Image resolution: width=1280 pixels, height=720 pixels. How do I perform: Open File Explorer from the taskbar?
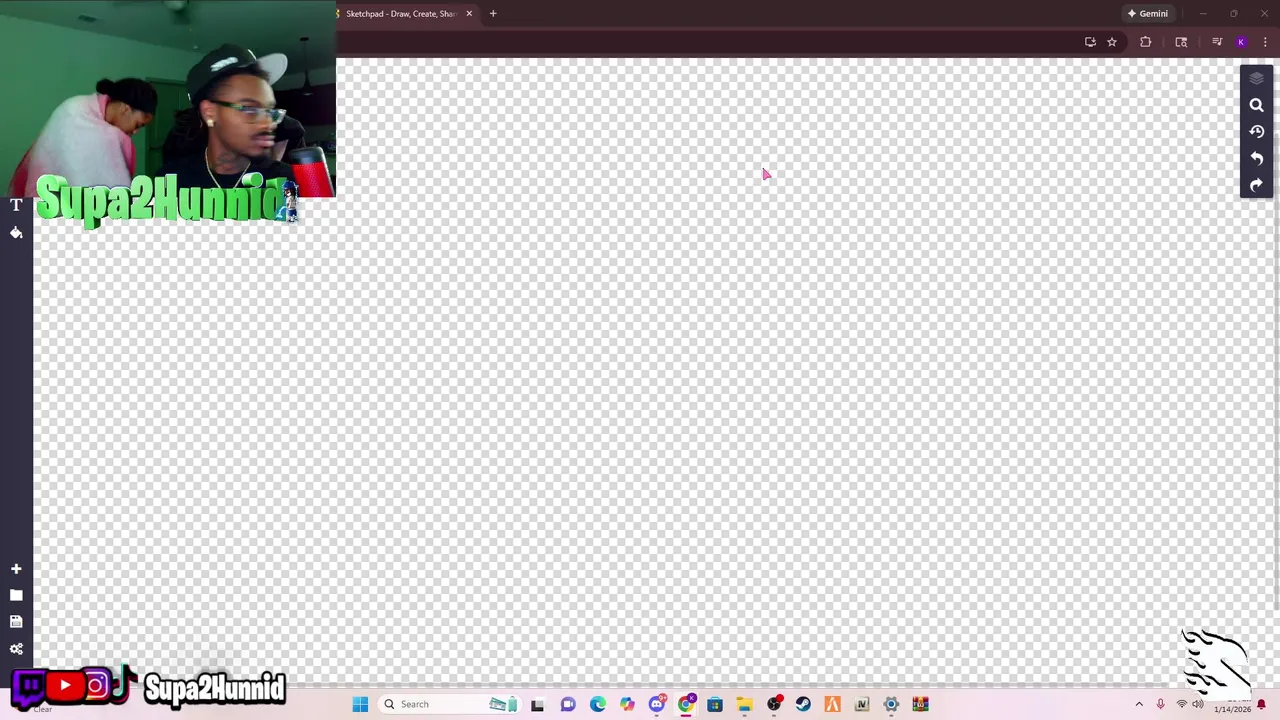pos(744,704)
